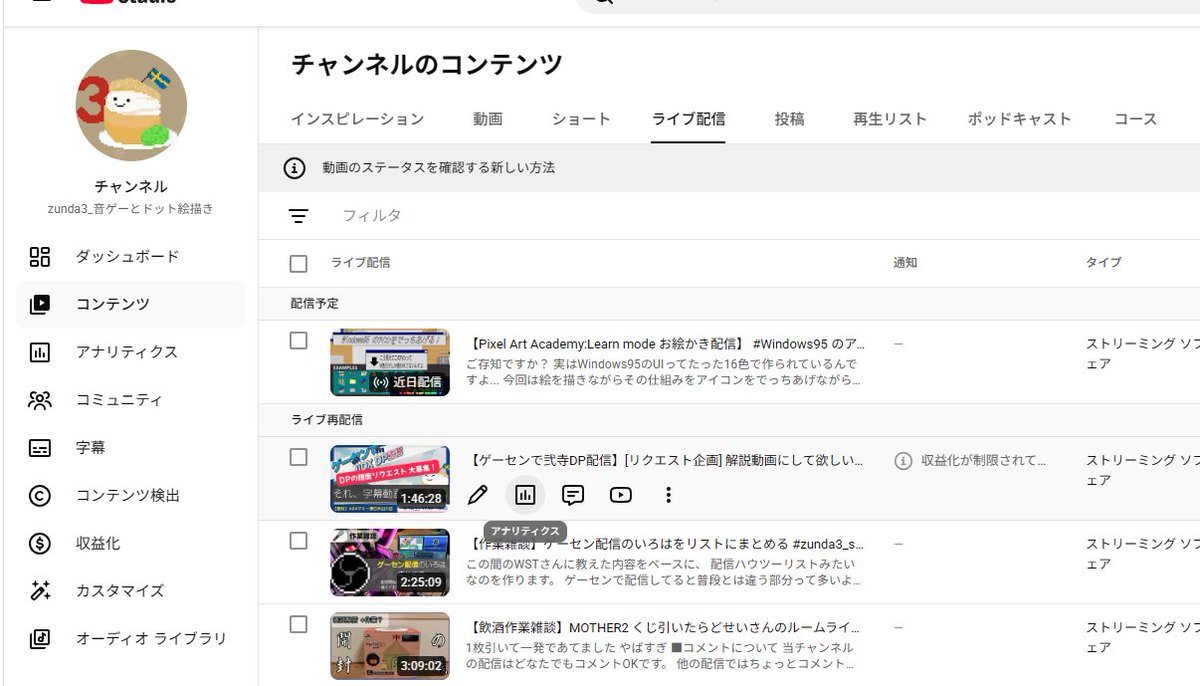
Task: Open the 収益化 dollar icon
Action: click(40, 543)
